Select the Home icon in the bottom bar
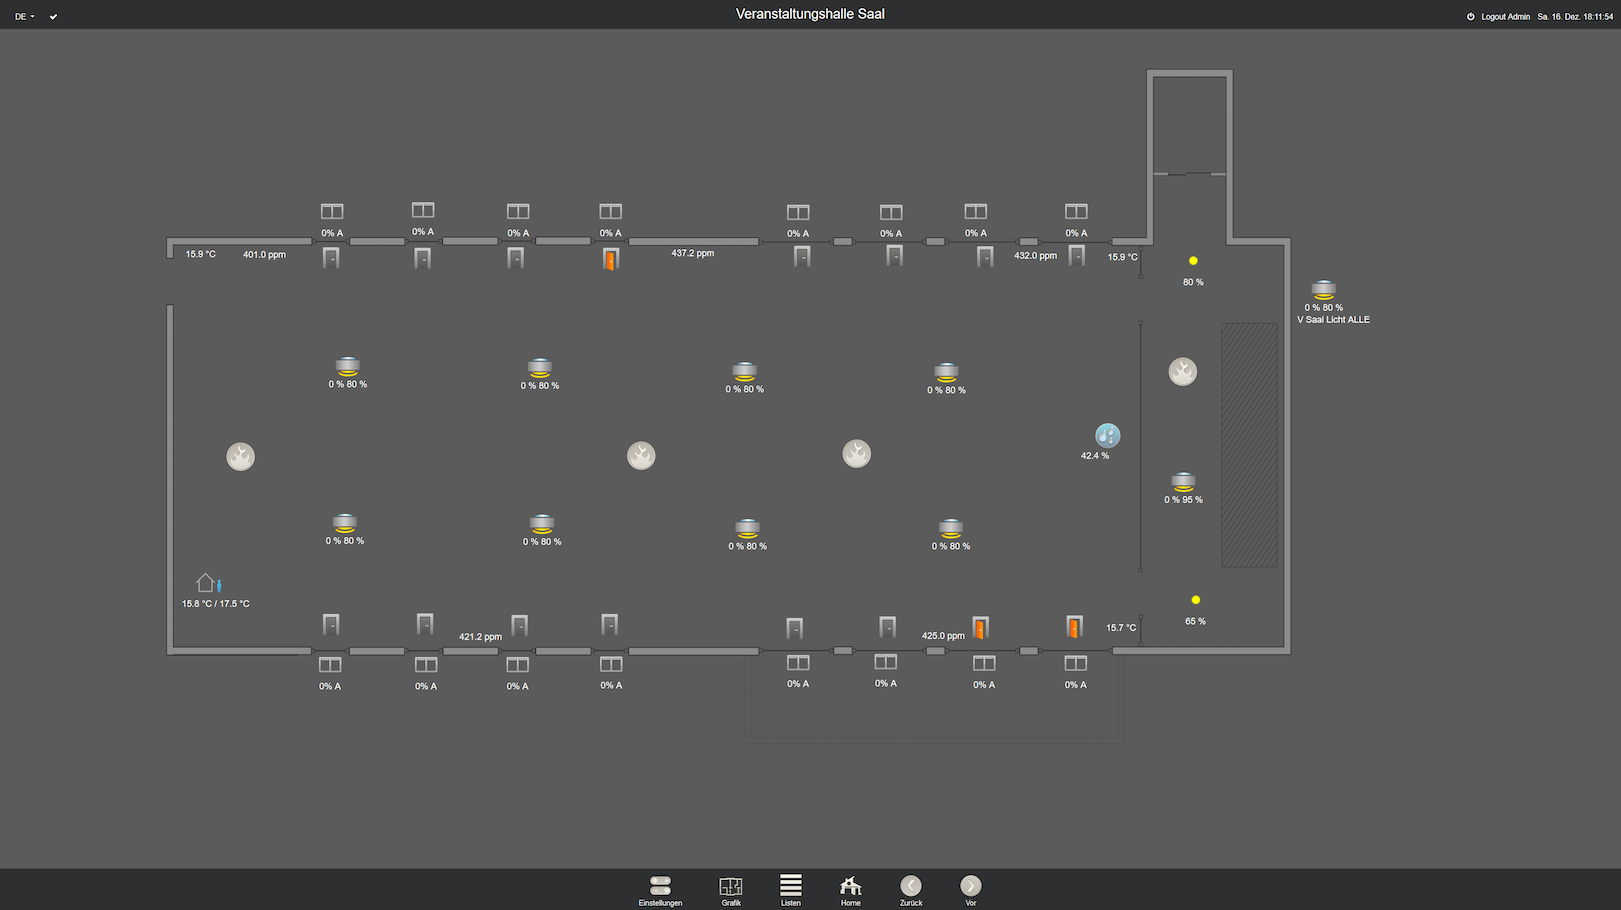This screenshot has height=910, width=1621. pos(850,884)
